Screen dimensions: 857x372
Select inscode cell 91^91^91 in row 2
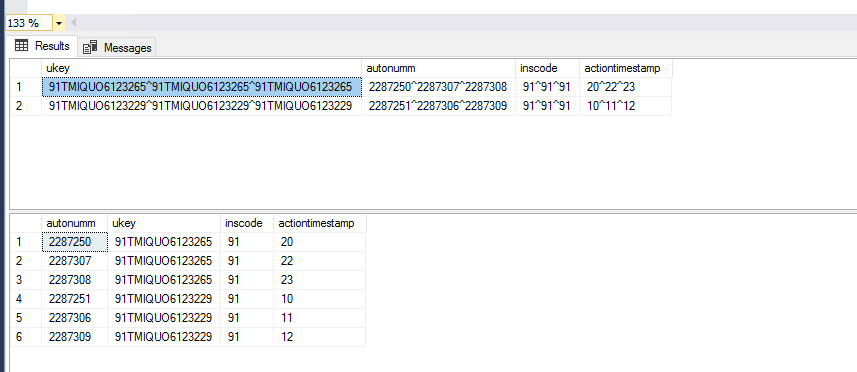[547, 106]
